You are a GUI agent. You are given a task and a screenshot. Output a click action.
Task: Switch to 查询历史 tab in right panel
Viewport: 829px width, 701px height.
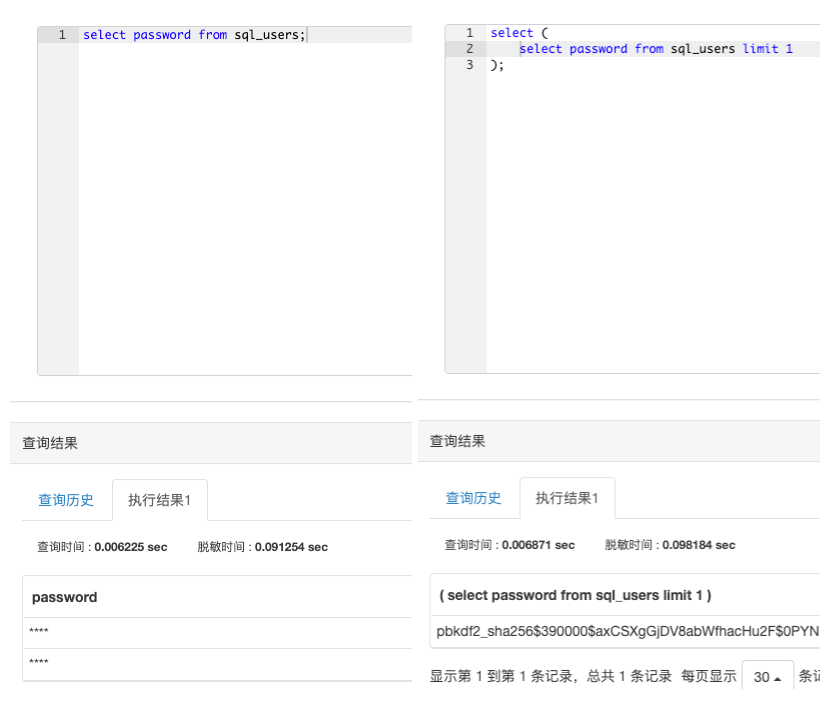(x=473, y=497)
